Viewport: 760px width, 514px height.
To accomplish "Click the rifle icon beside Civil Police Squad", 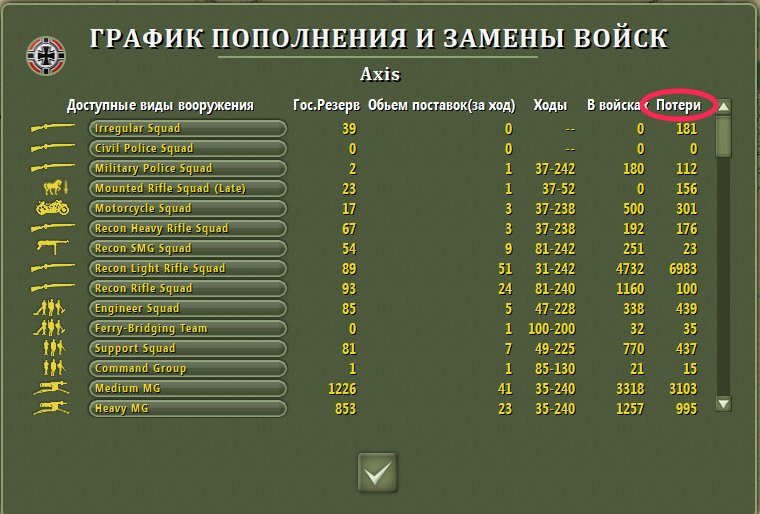I will [x=53, y=148].
